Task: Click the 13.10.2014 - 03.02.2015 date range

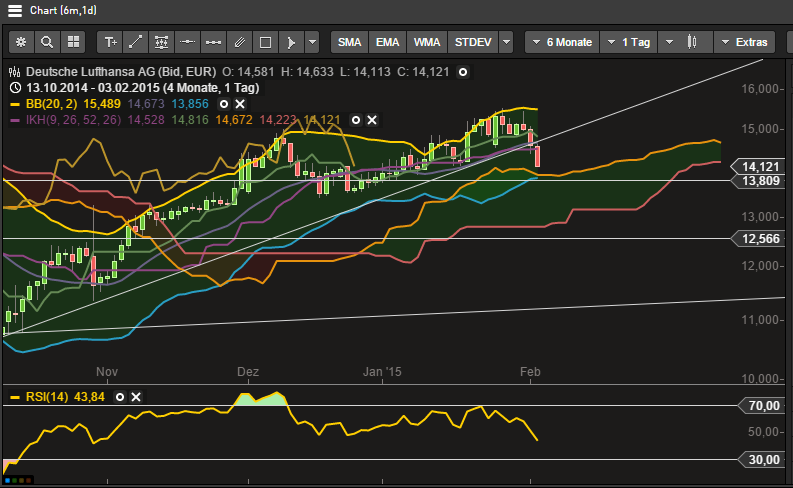Action: [143, 88]
